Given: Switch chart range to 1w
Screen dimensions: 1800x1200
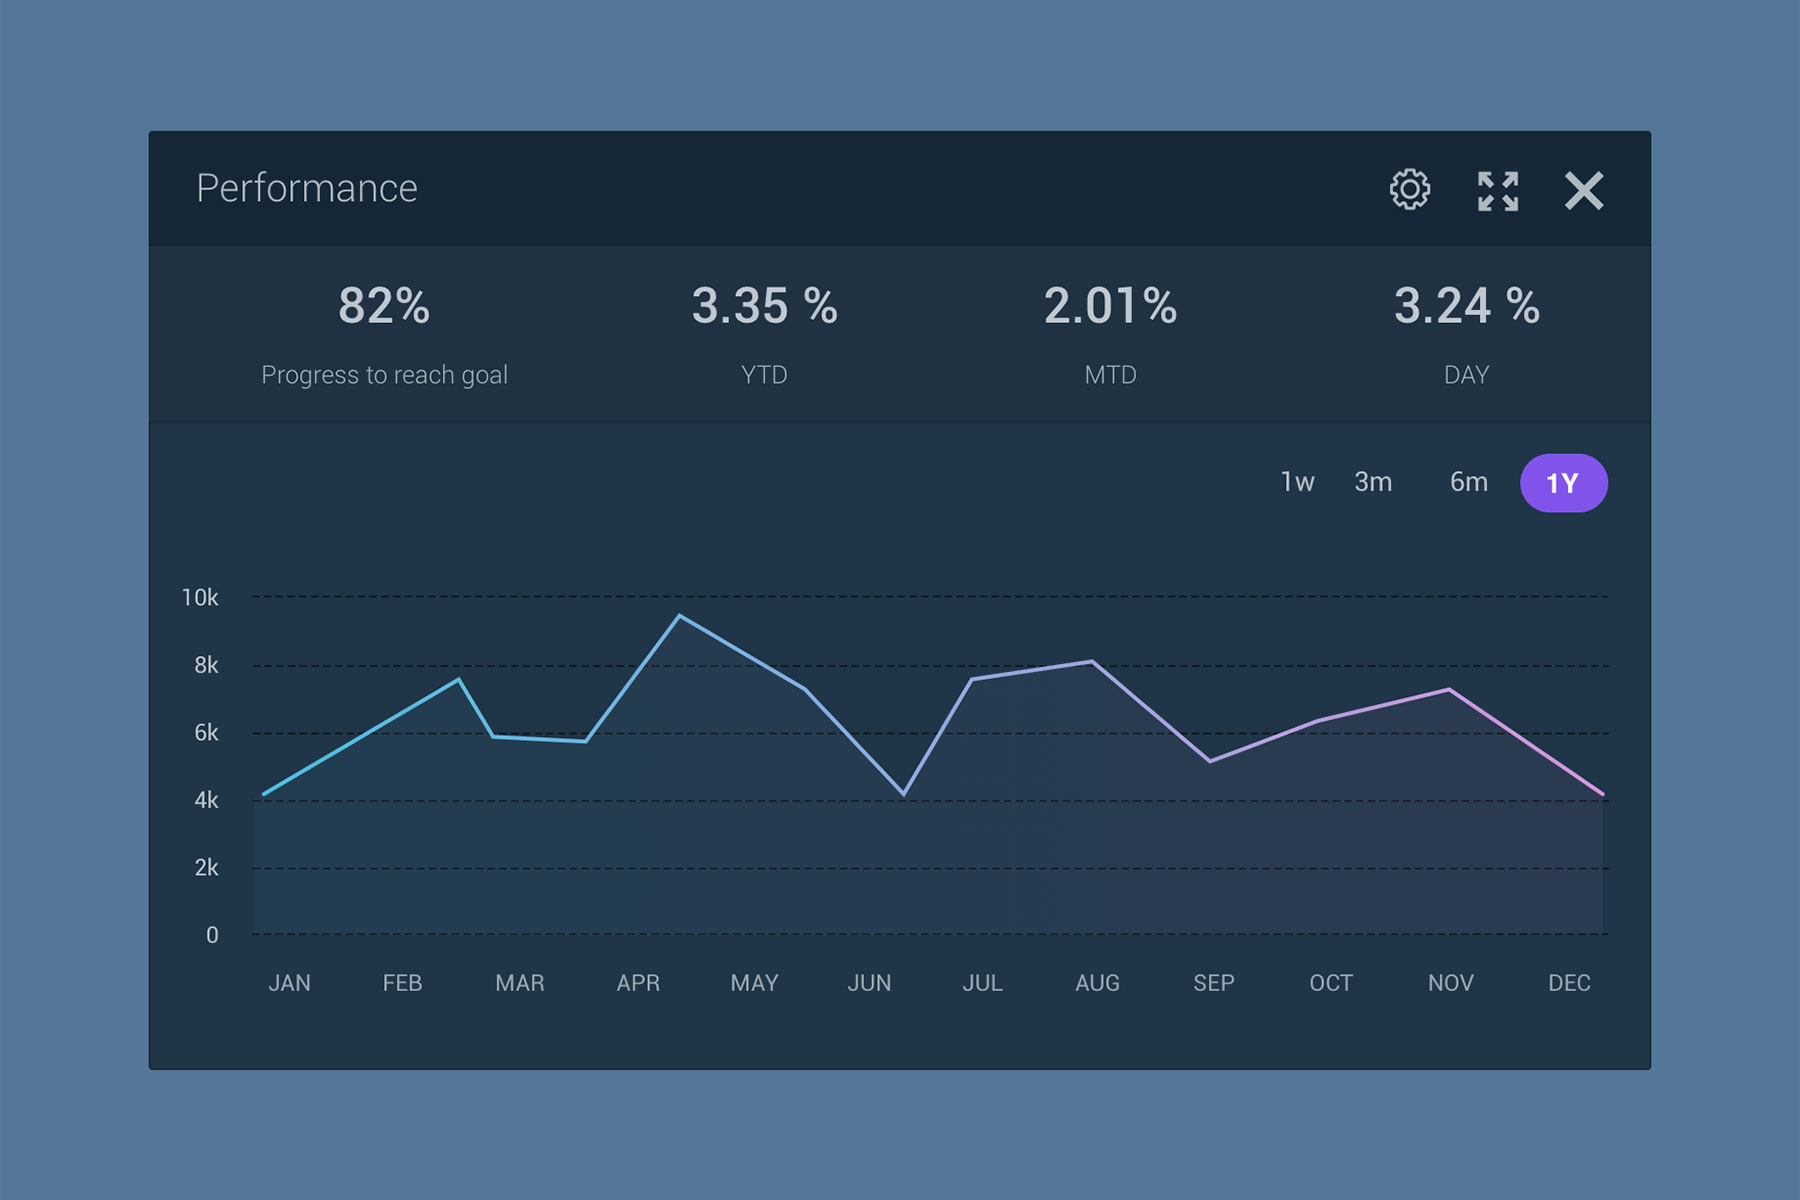Looking at the screenshot, I should pos(1297,482).
